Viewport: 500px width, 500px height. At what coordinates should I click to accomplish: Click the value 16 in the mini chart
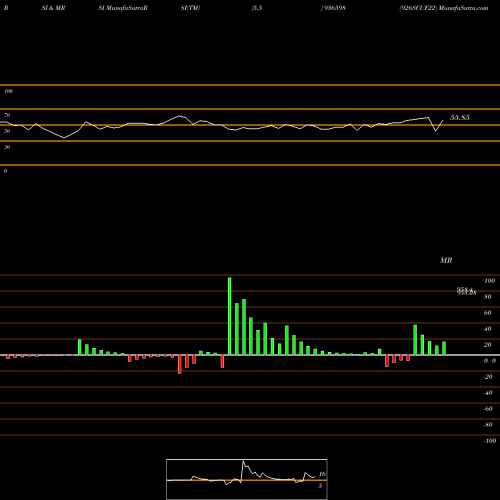(x=322, y=474)
